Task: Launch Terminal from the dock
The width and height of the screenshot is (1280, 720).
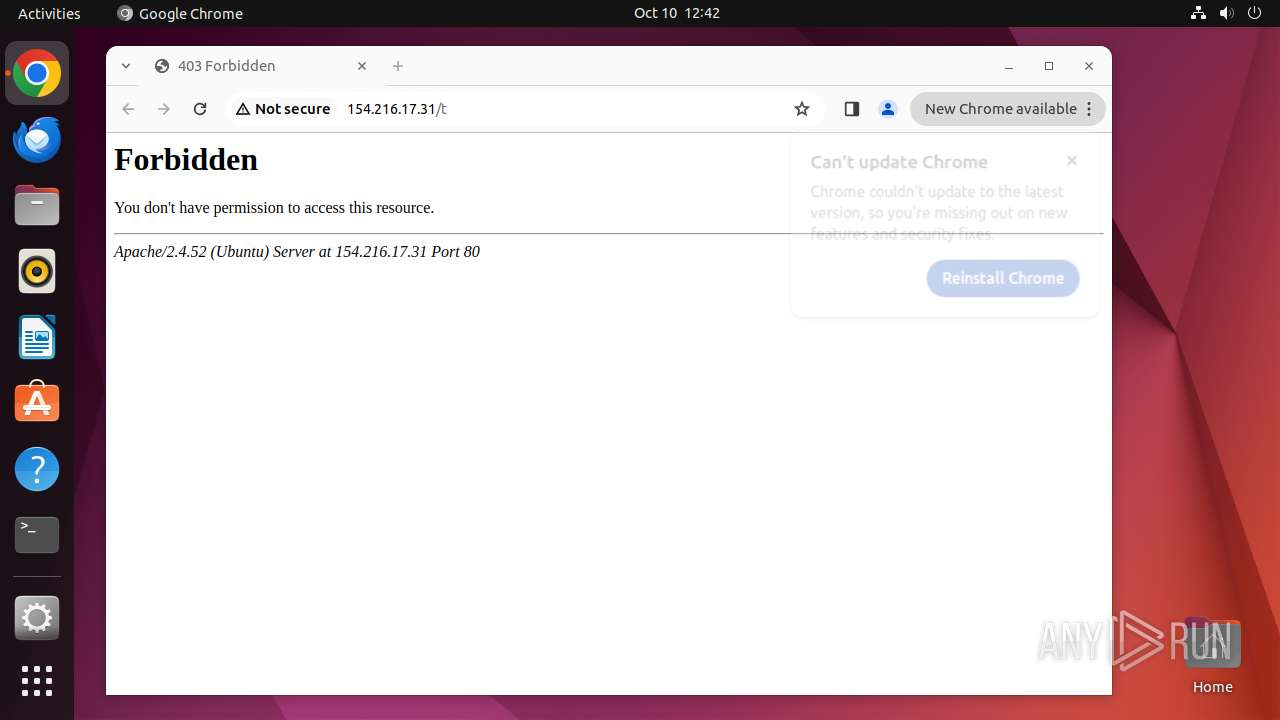Action: (x=37, y=535)
